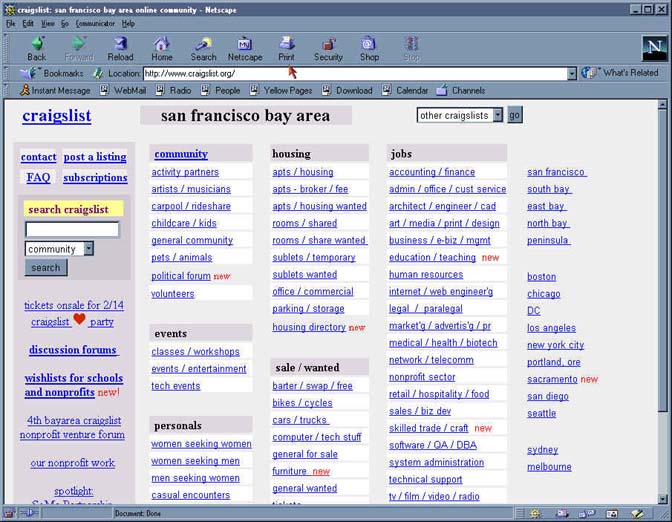This screenshot has width=672, height=522.
Task: Click the Shop toolbar icon
Action: (369, 48)
